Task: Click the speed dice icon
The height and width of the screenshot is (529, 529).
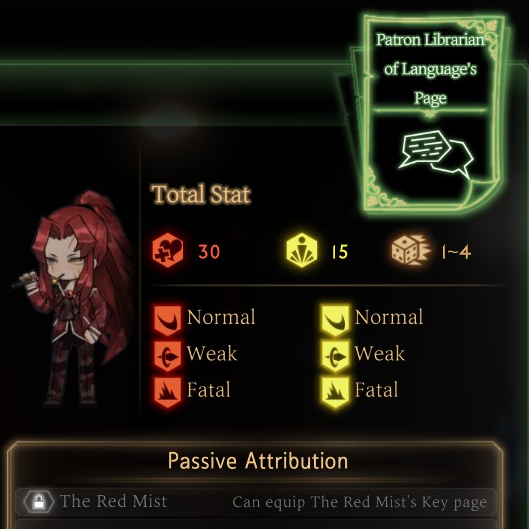Action: point(411,250)
